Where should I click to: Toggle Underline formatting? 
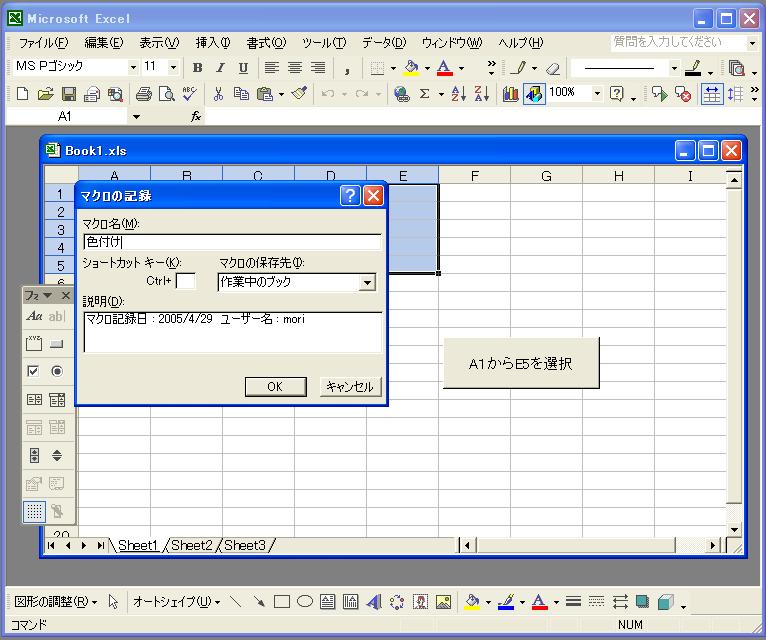coord(243,67)
